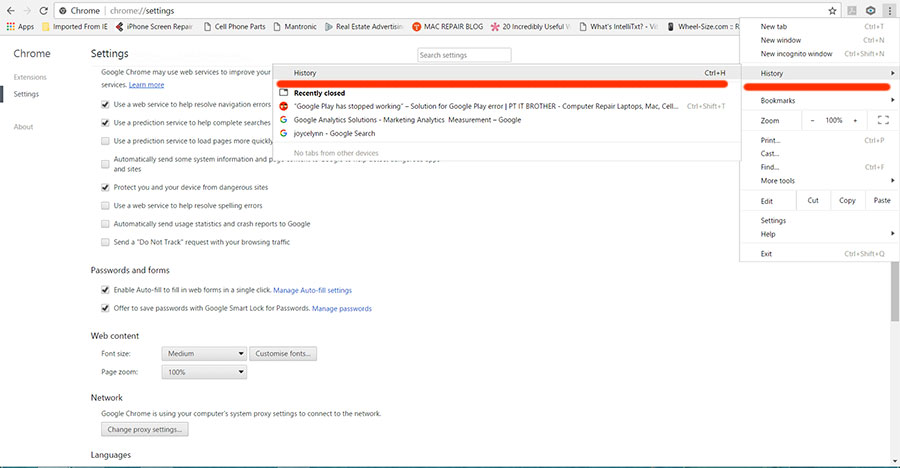Click the Copy button in Edit row
Viewport: 900px width, 468px height.
coord(847,200)
